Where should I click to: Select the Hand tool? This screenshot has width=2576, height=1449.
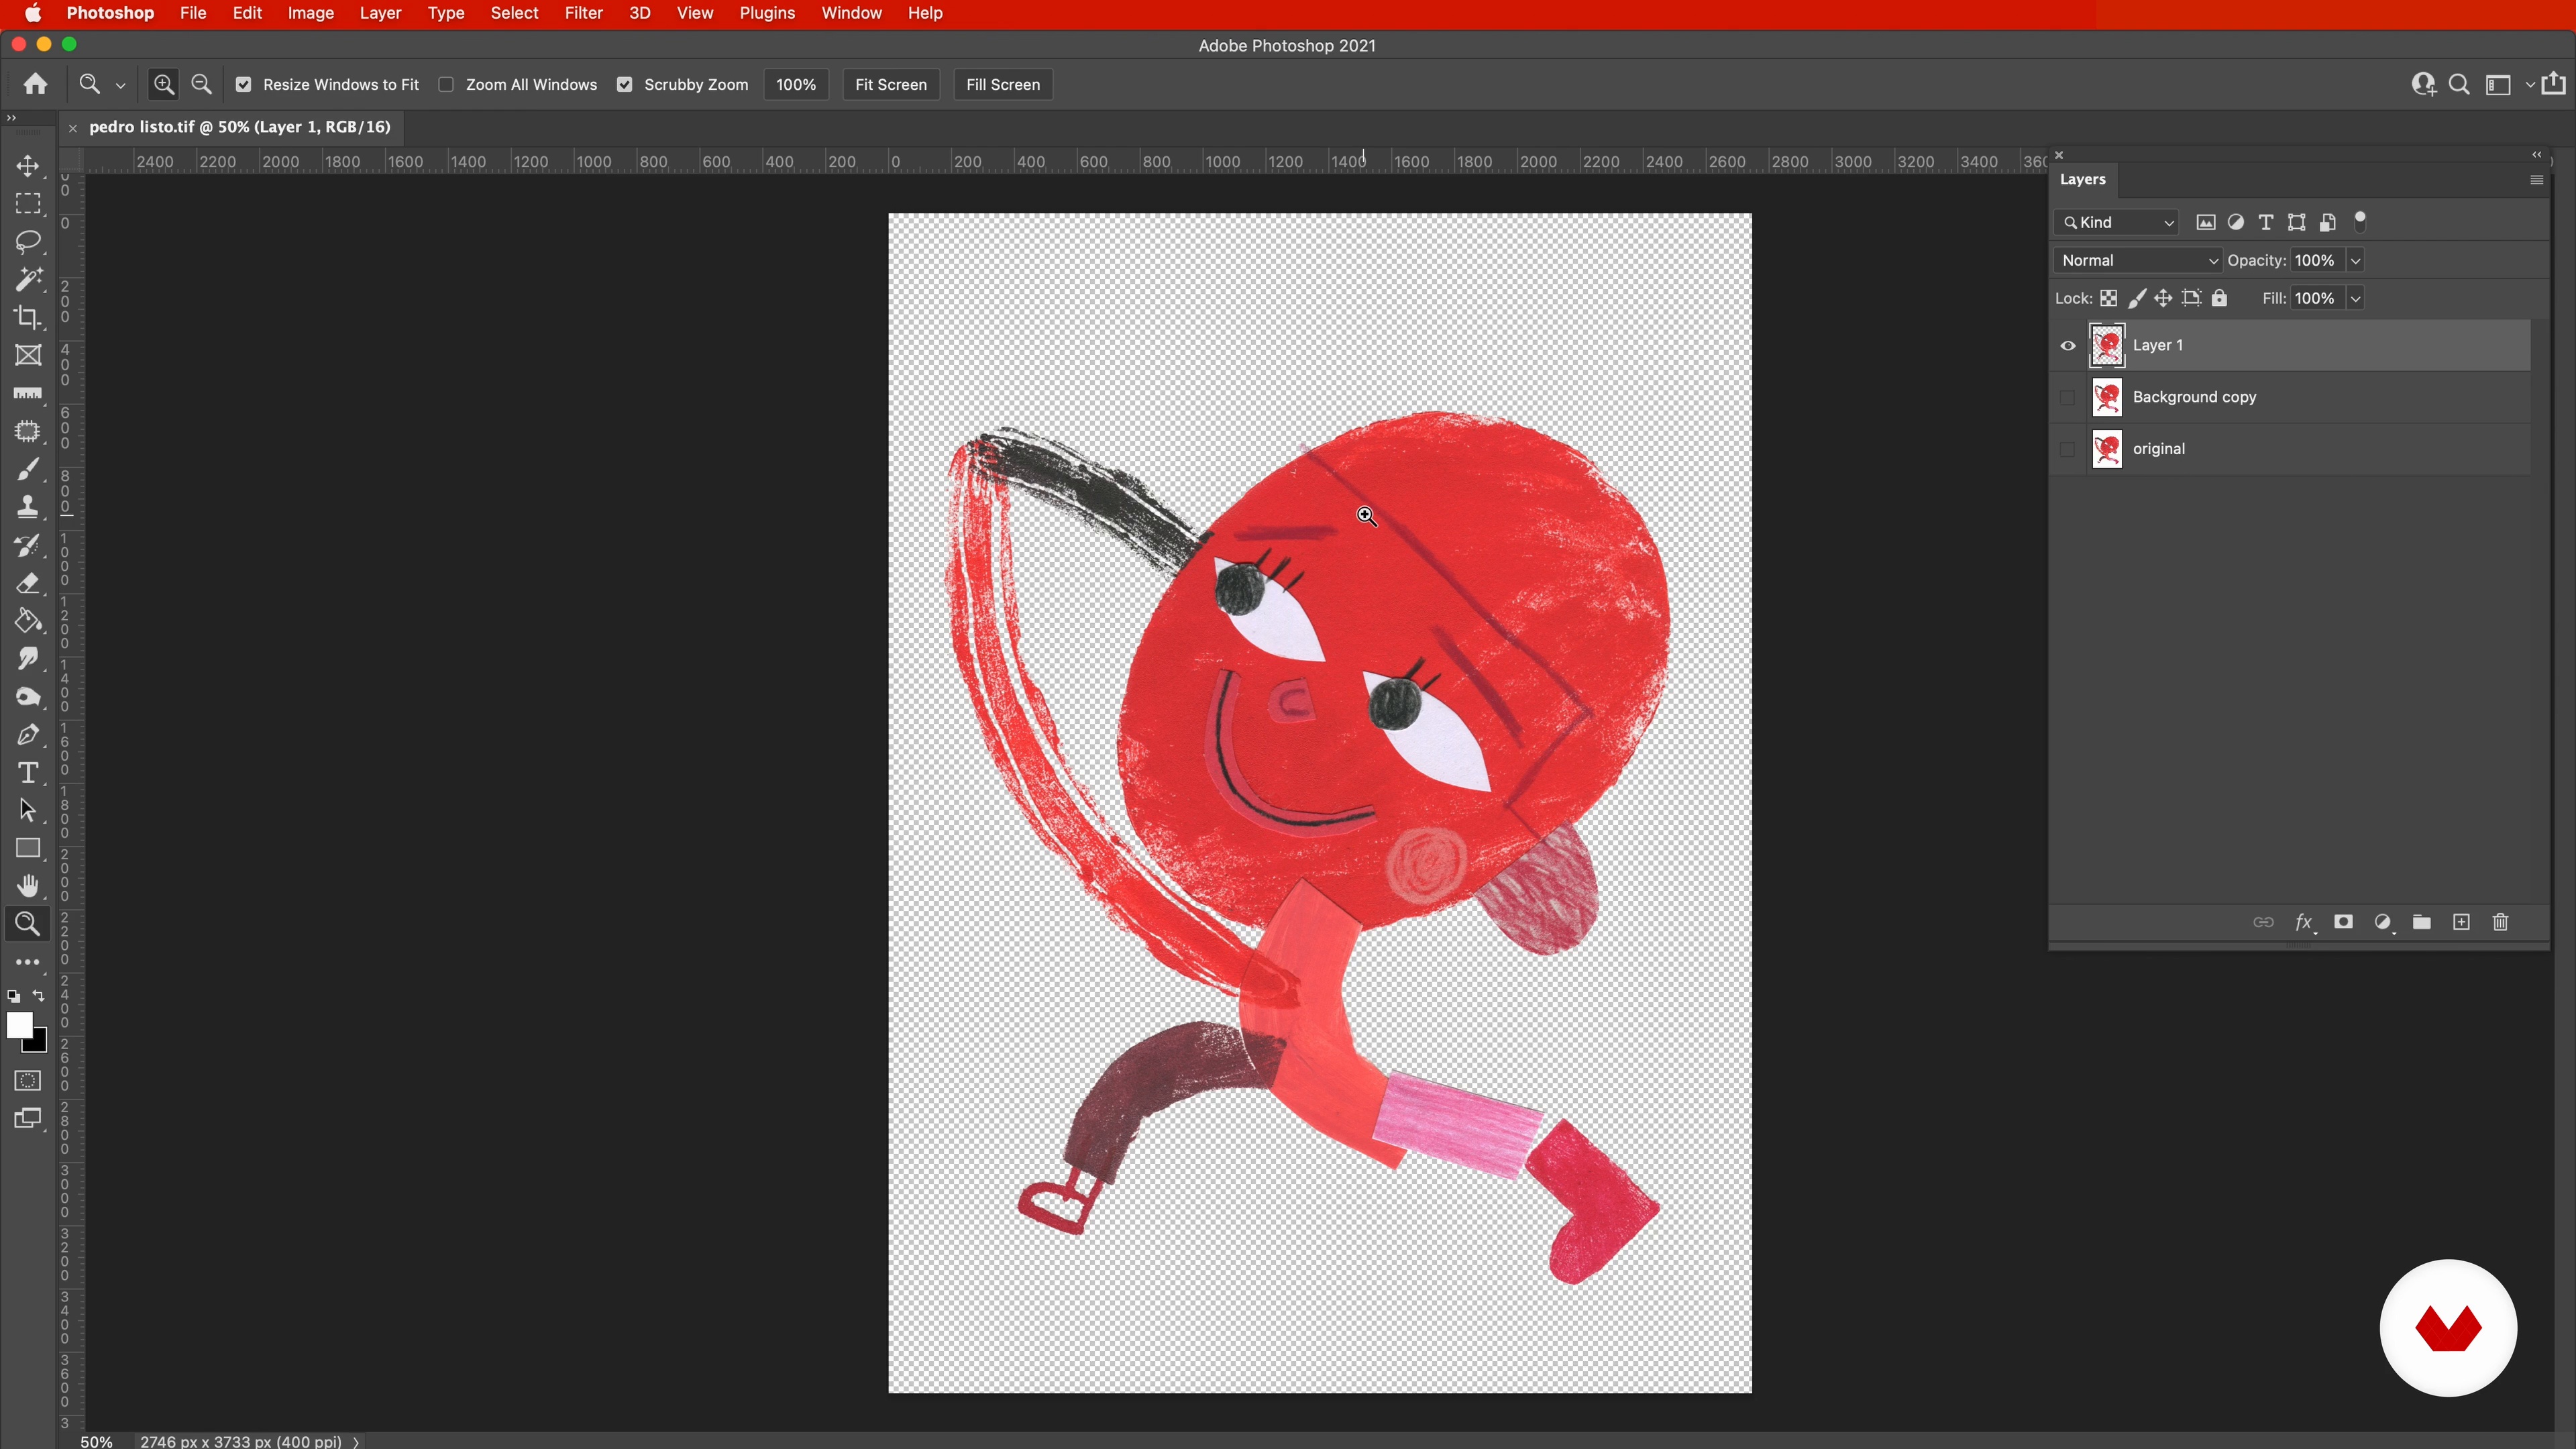[x=28, y=887]
